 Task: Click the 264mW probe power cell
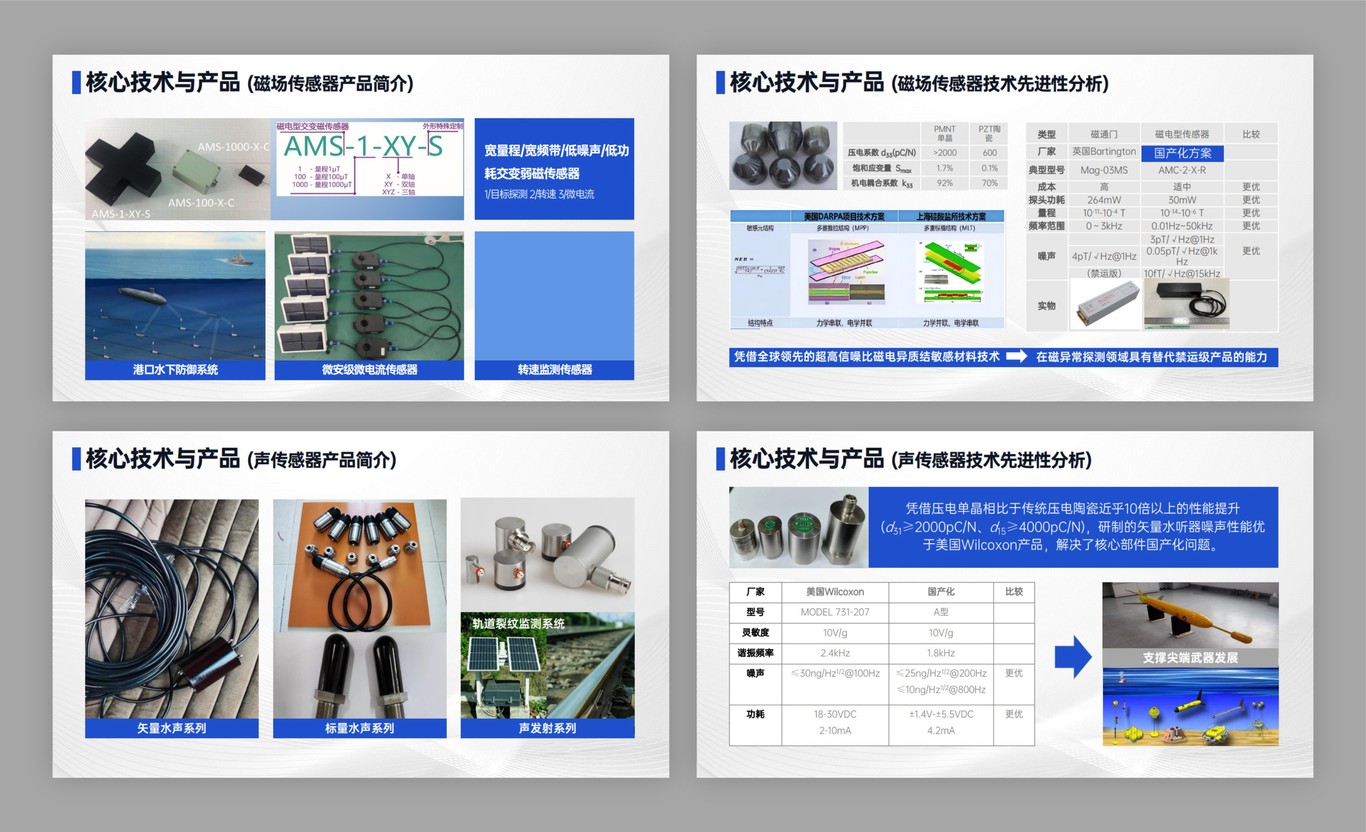[1104, 200]
